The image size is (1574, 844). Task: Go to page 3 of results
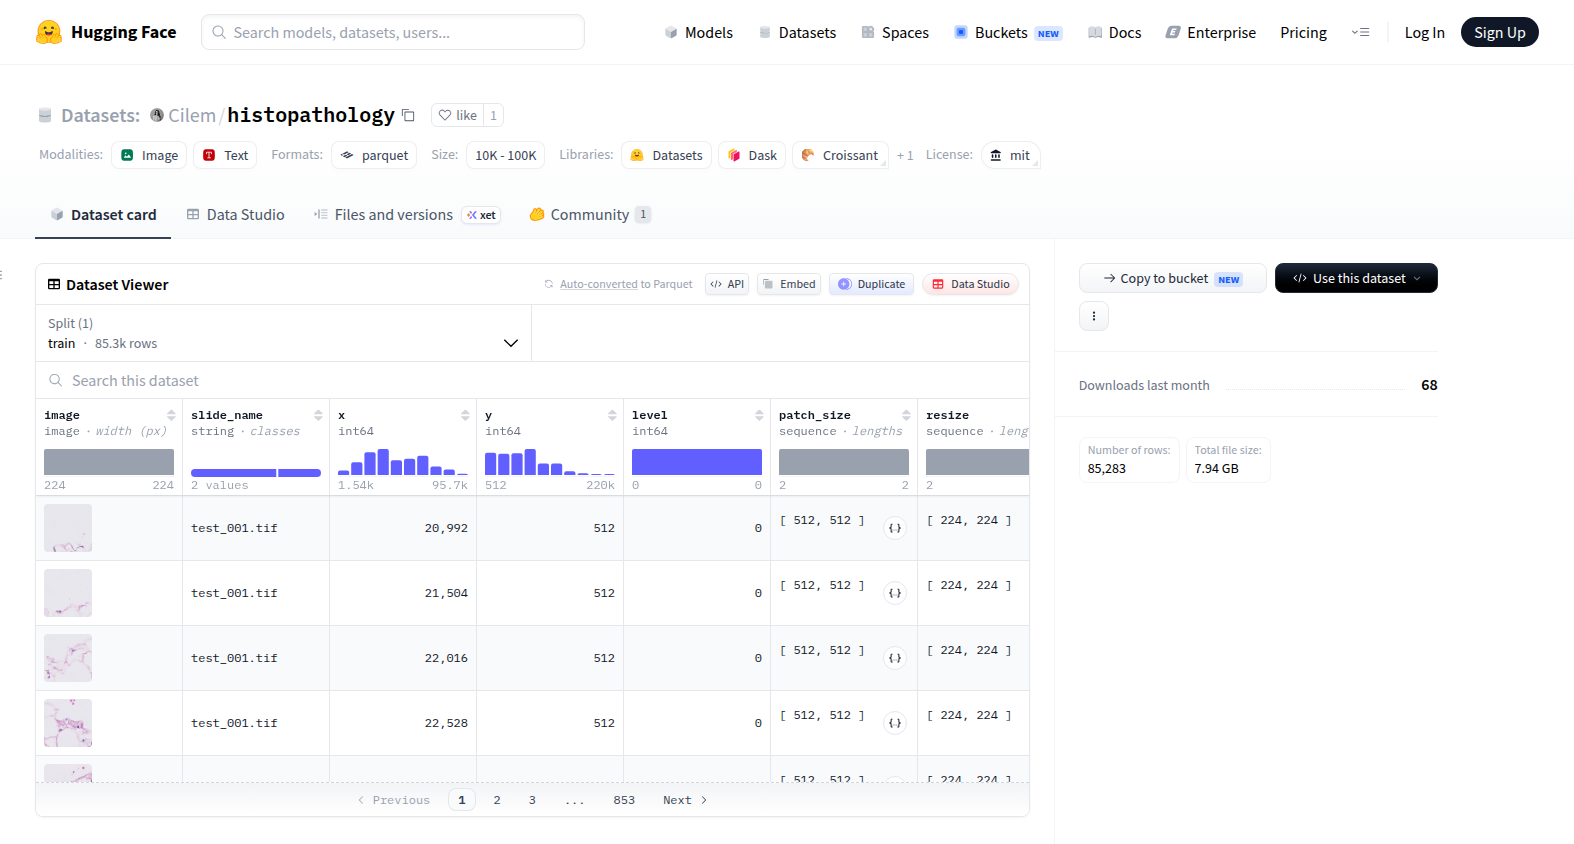pyautogui.click(x=532, y=800)
